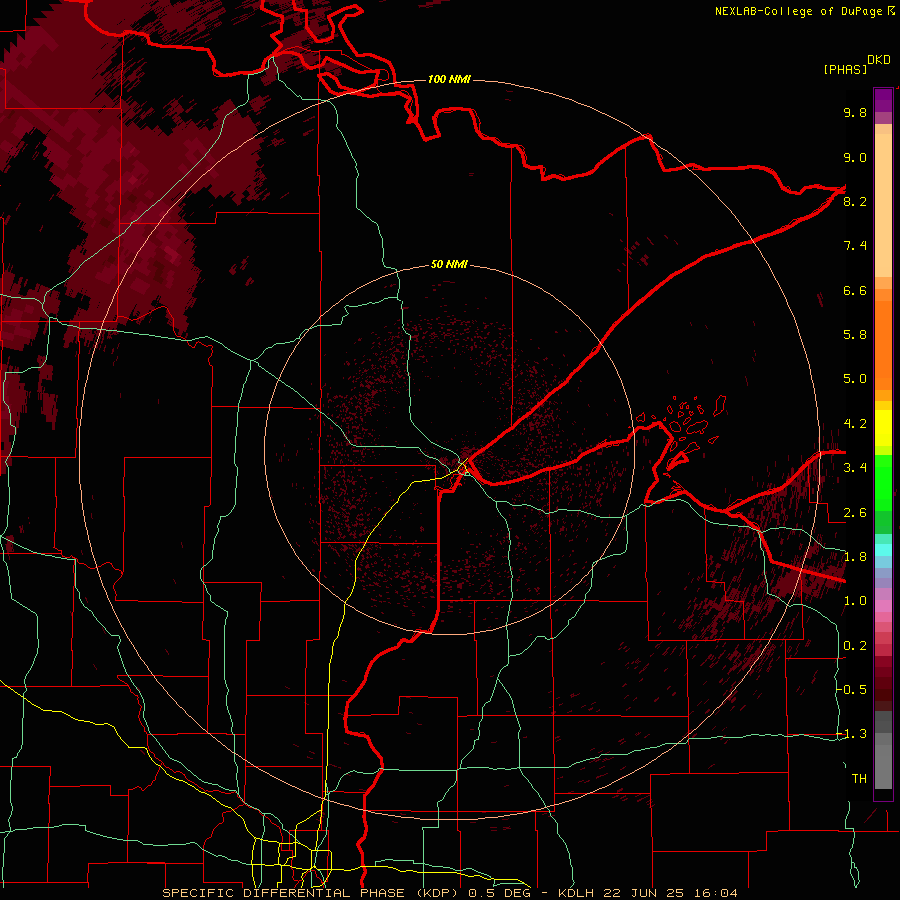Click the 50 NMI range ring label
The height and width of the screenshot is (900, 900).
tap(449, 264)
